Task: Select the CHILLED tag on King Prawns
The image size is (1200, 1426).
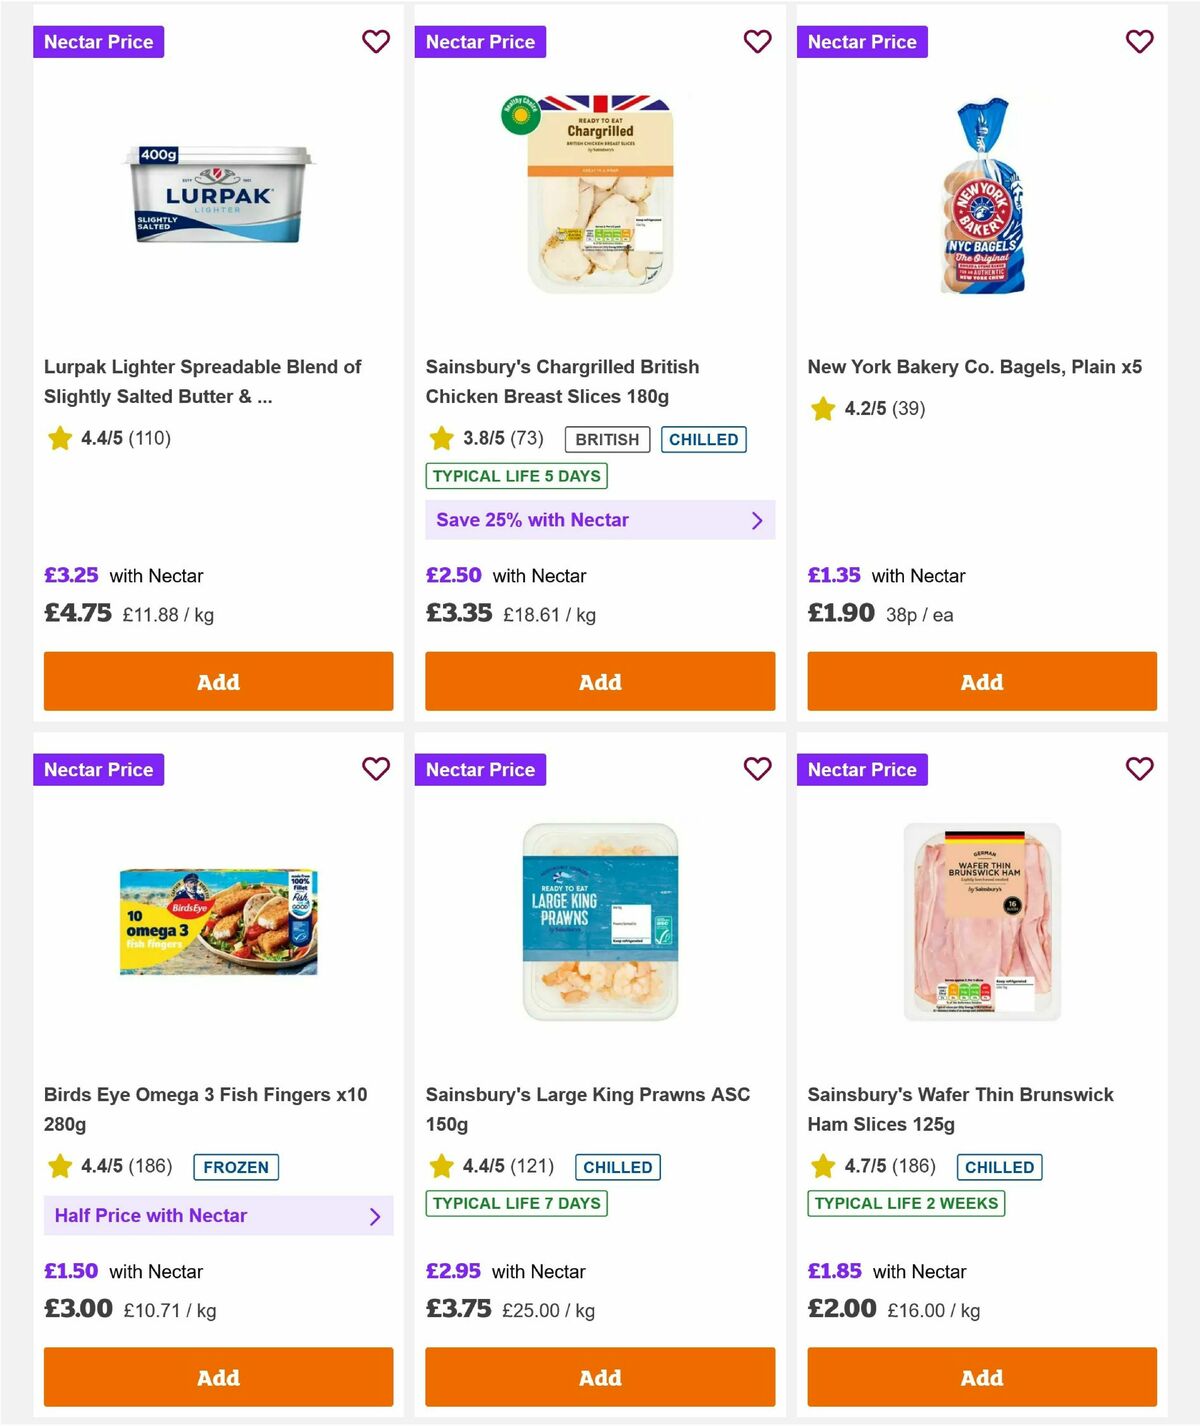Action: click(617, 1167)
